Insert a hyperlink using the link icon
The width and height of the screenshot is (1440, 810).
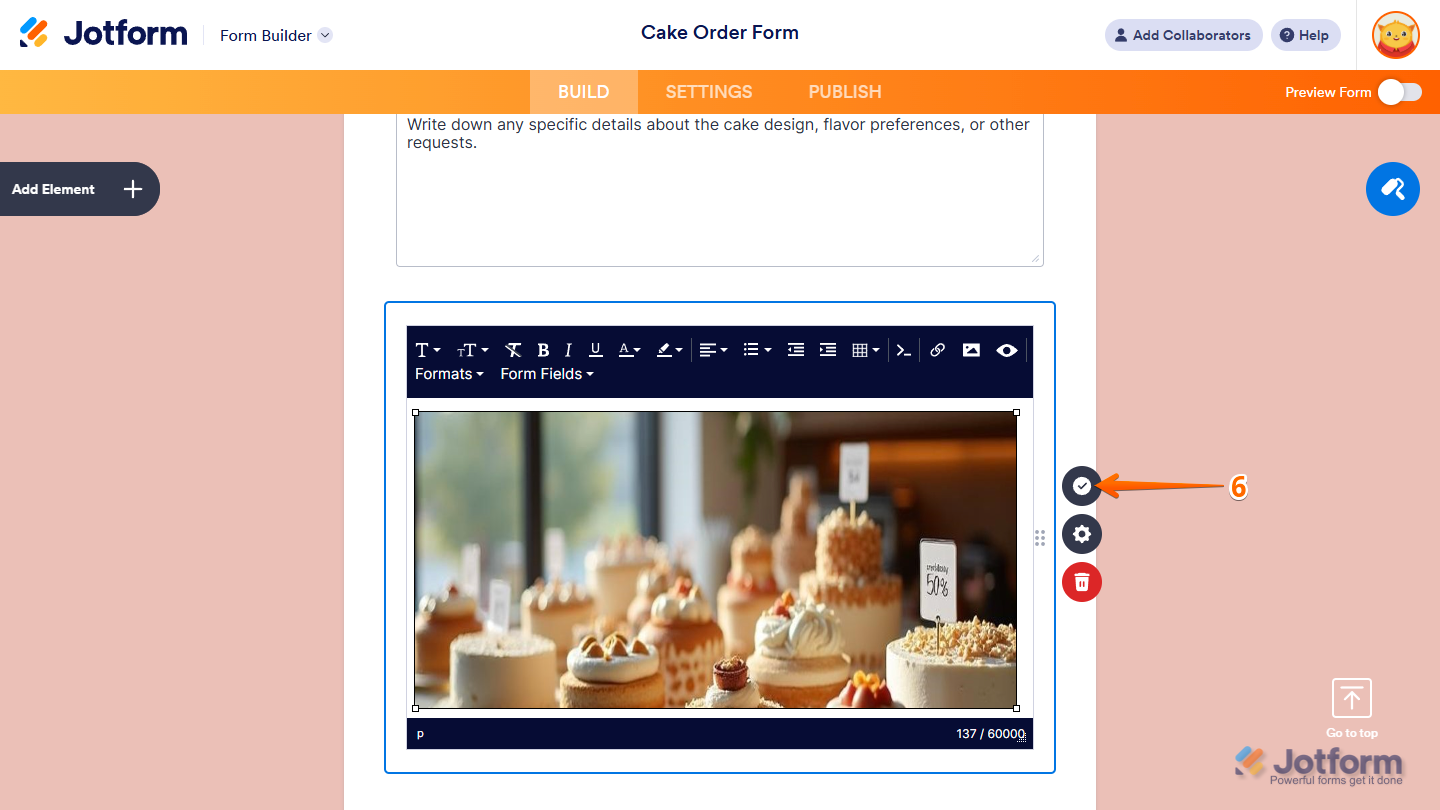coord(937,350)
